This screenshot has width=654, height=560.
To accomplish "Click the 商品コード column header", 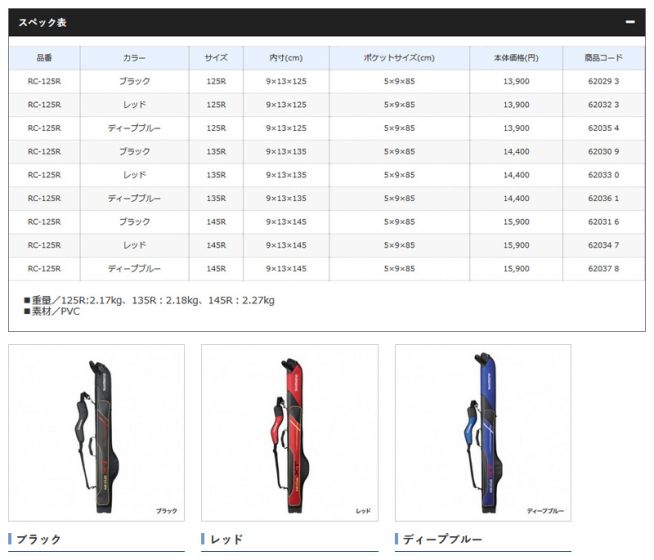I will [604, 58].
